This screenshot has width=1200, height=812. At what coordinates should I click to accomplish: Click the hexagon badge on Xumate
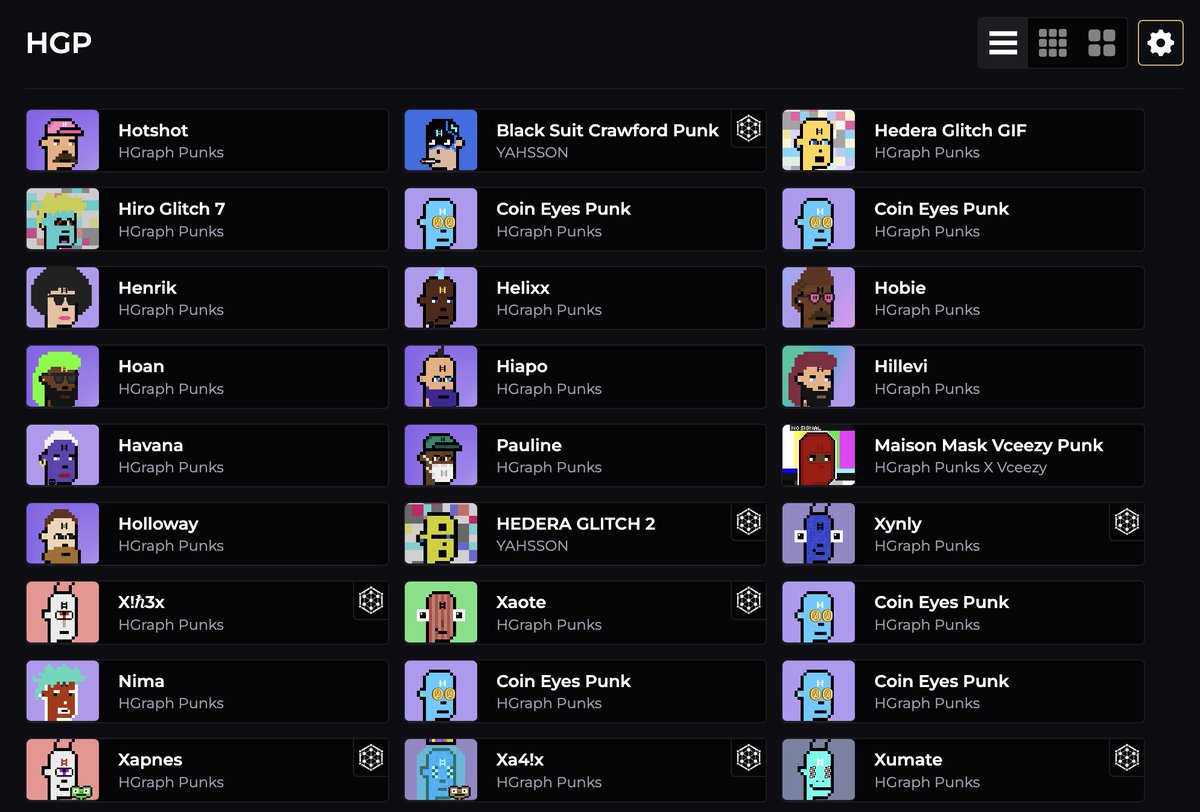point(1127,757)
